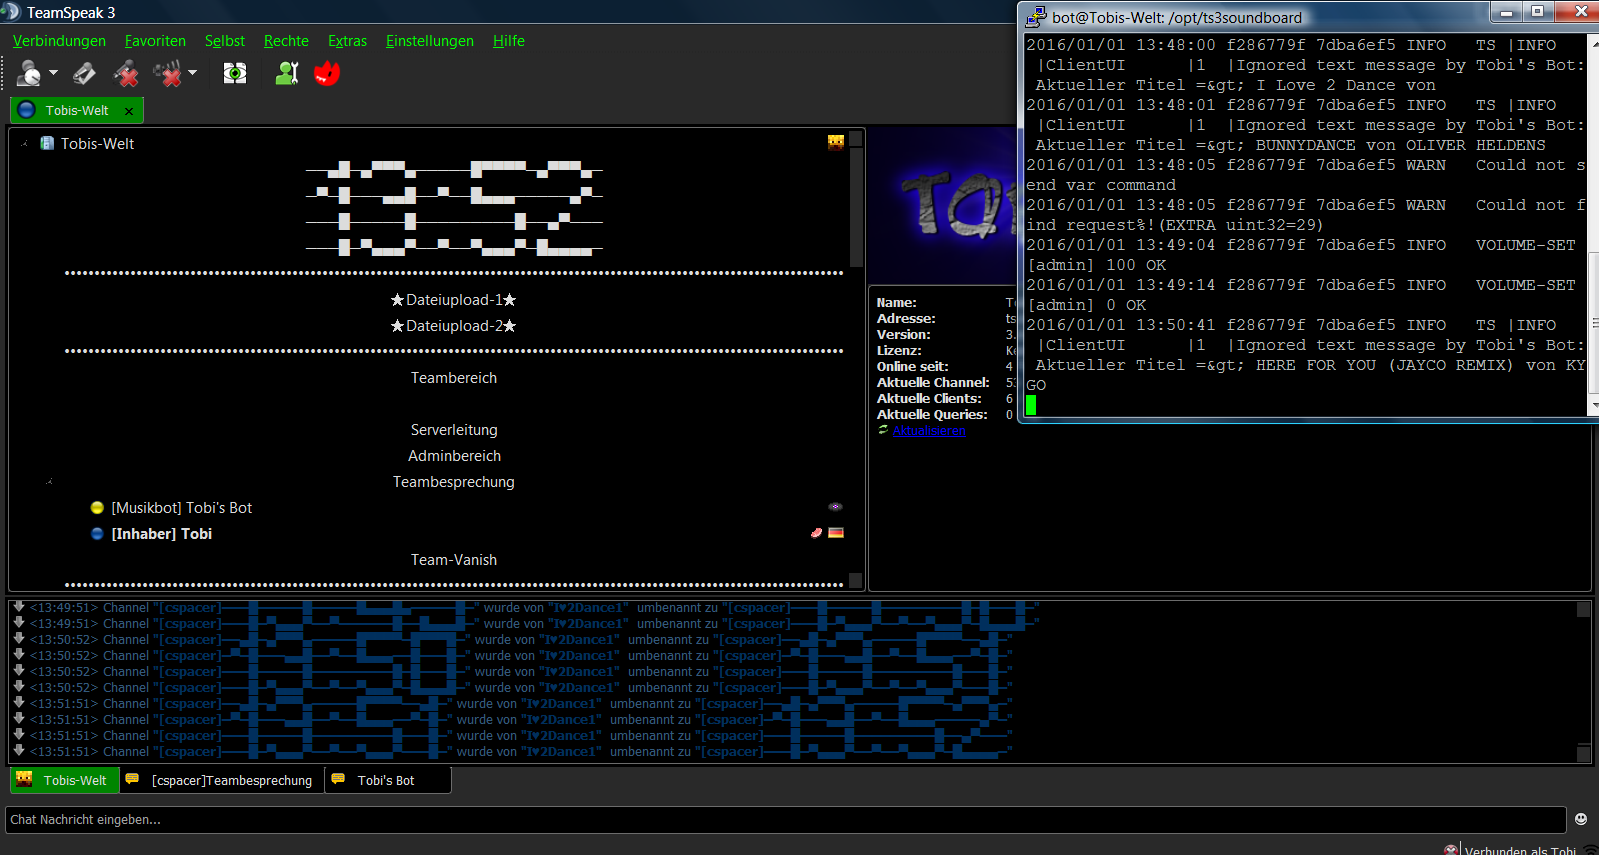Open the Extras menu
1599x855 pixels.
pos(347,41)
